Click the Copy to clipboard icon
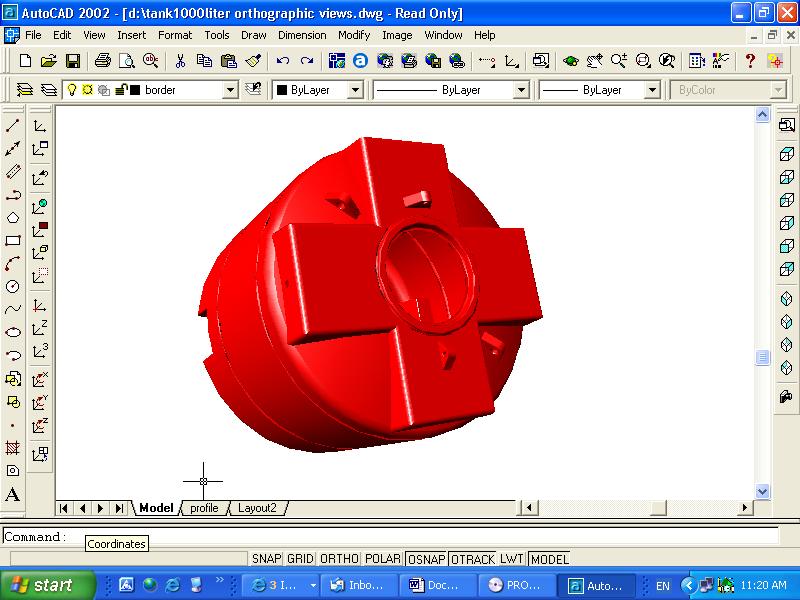This screenshot has width=800, height=600. [x=204, y=61]
